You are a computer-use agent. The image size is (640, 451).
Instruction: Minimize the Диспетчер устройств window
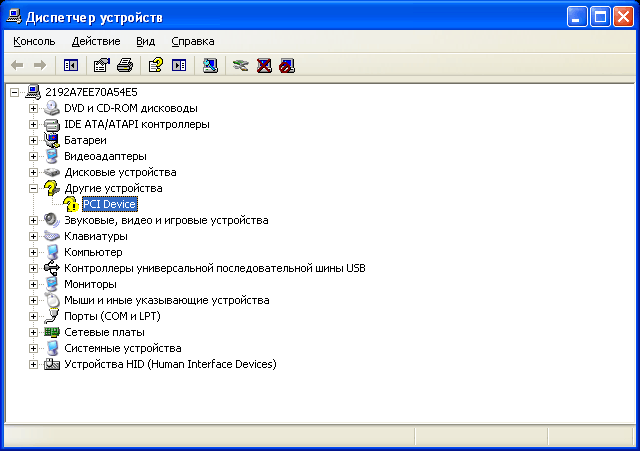pos(577,17)
